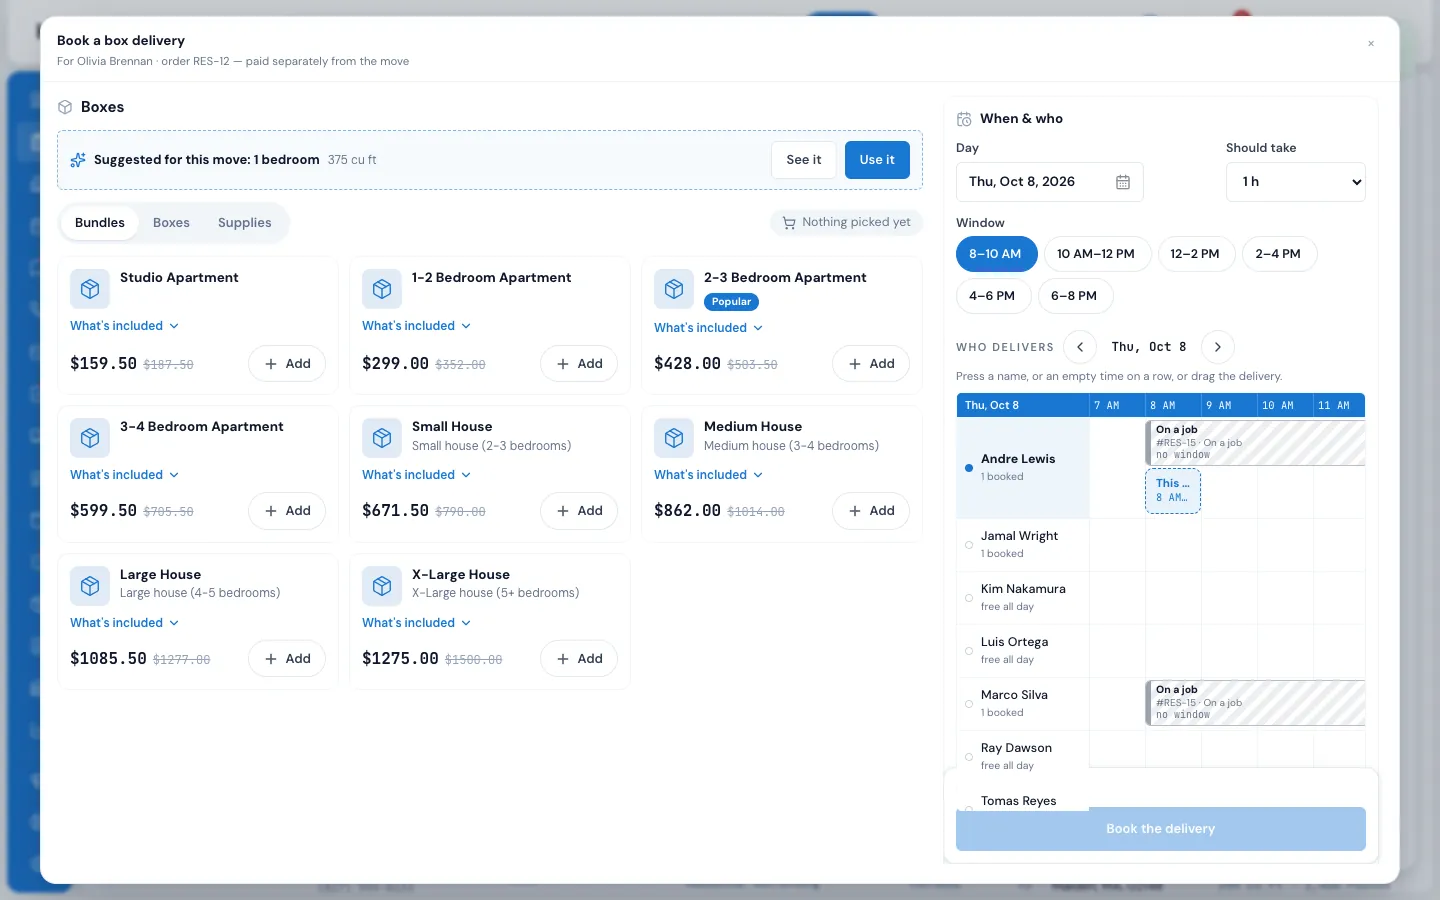Click Marco Silva's On a job block
Viewport: 1440px width, 900px height.
1255,703
